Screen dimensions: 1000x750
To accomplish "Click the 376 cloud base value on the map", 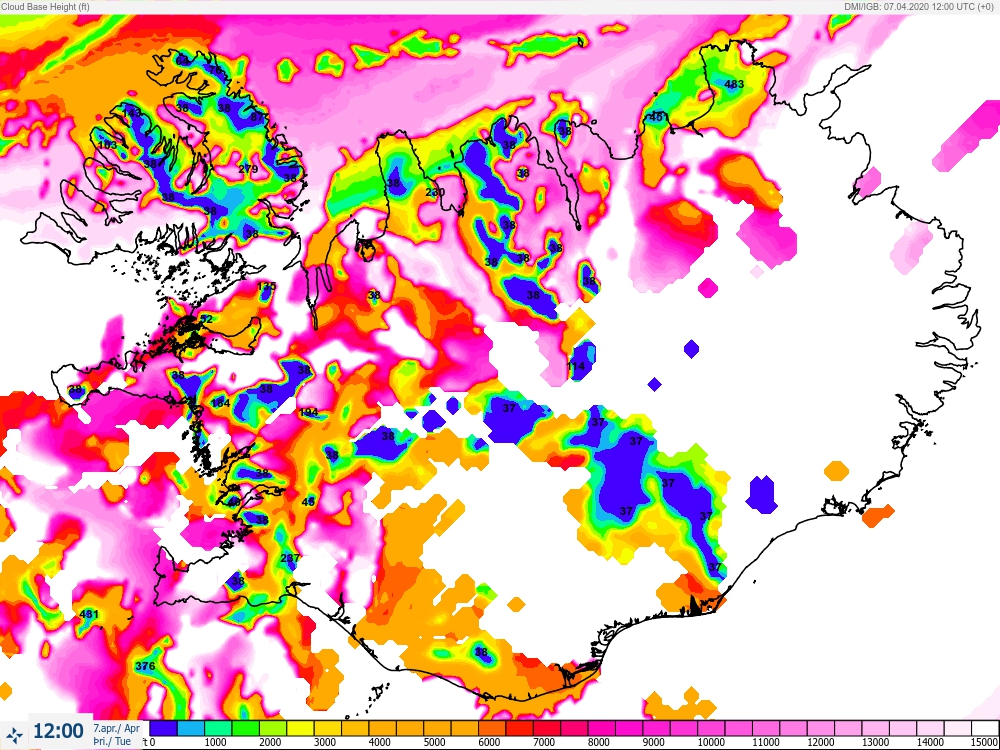I will tap(145, 666).
